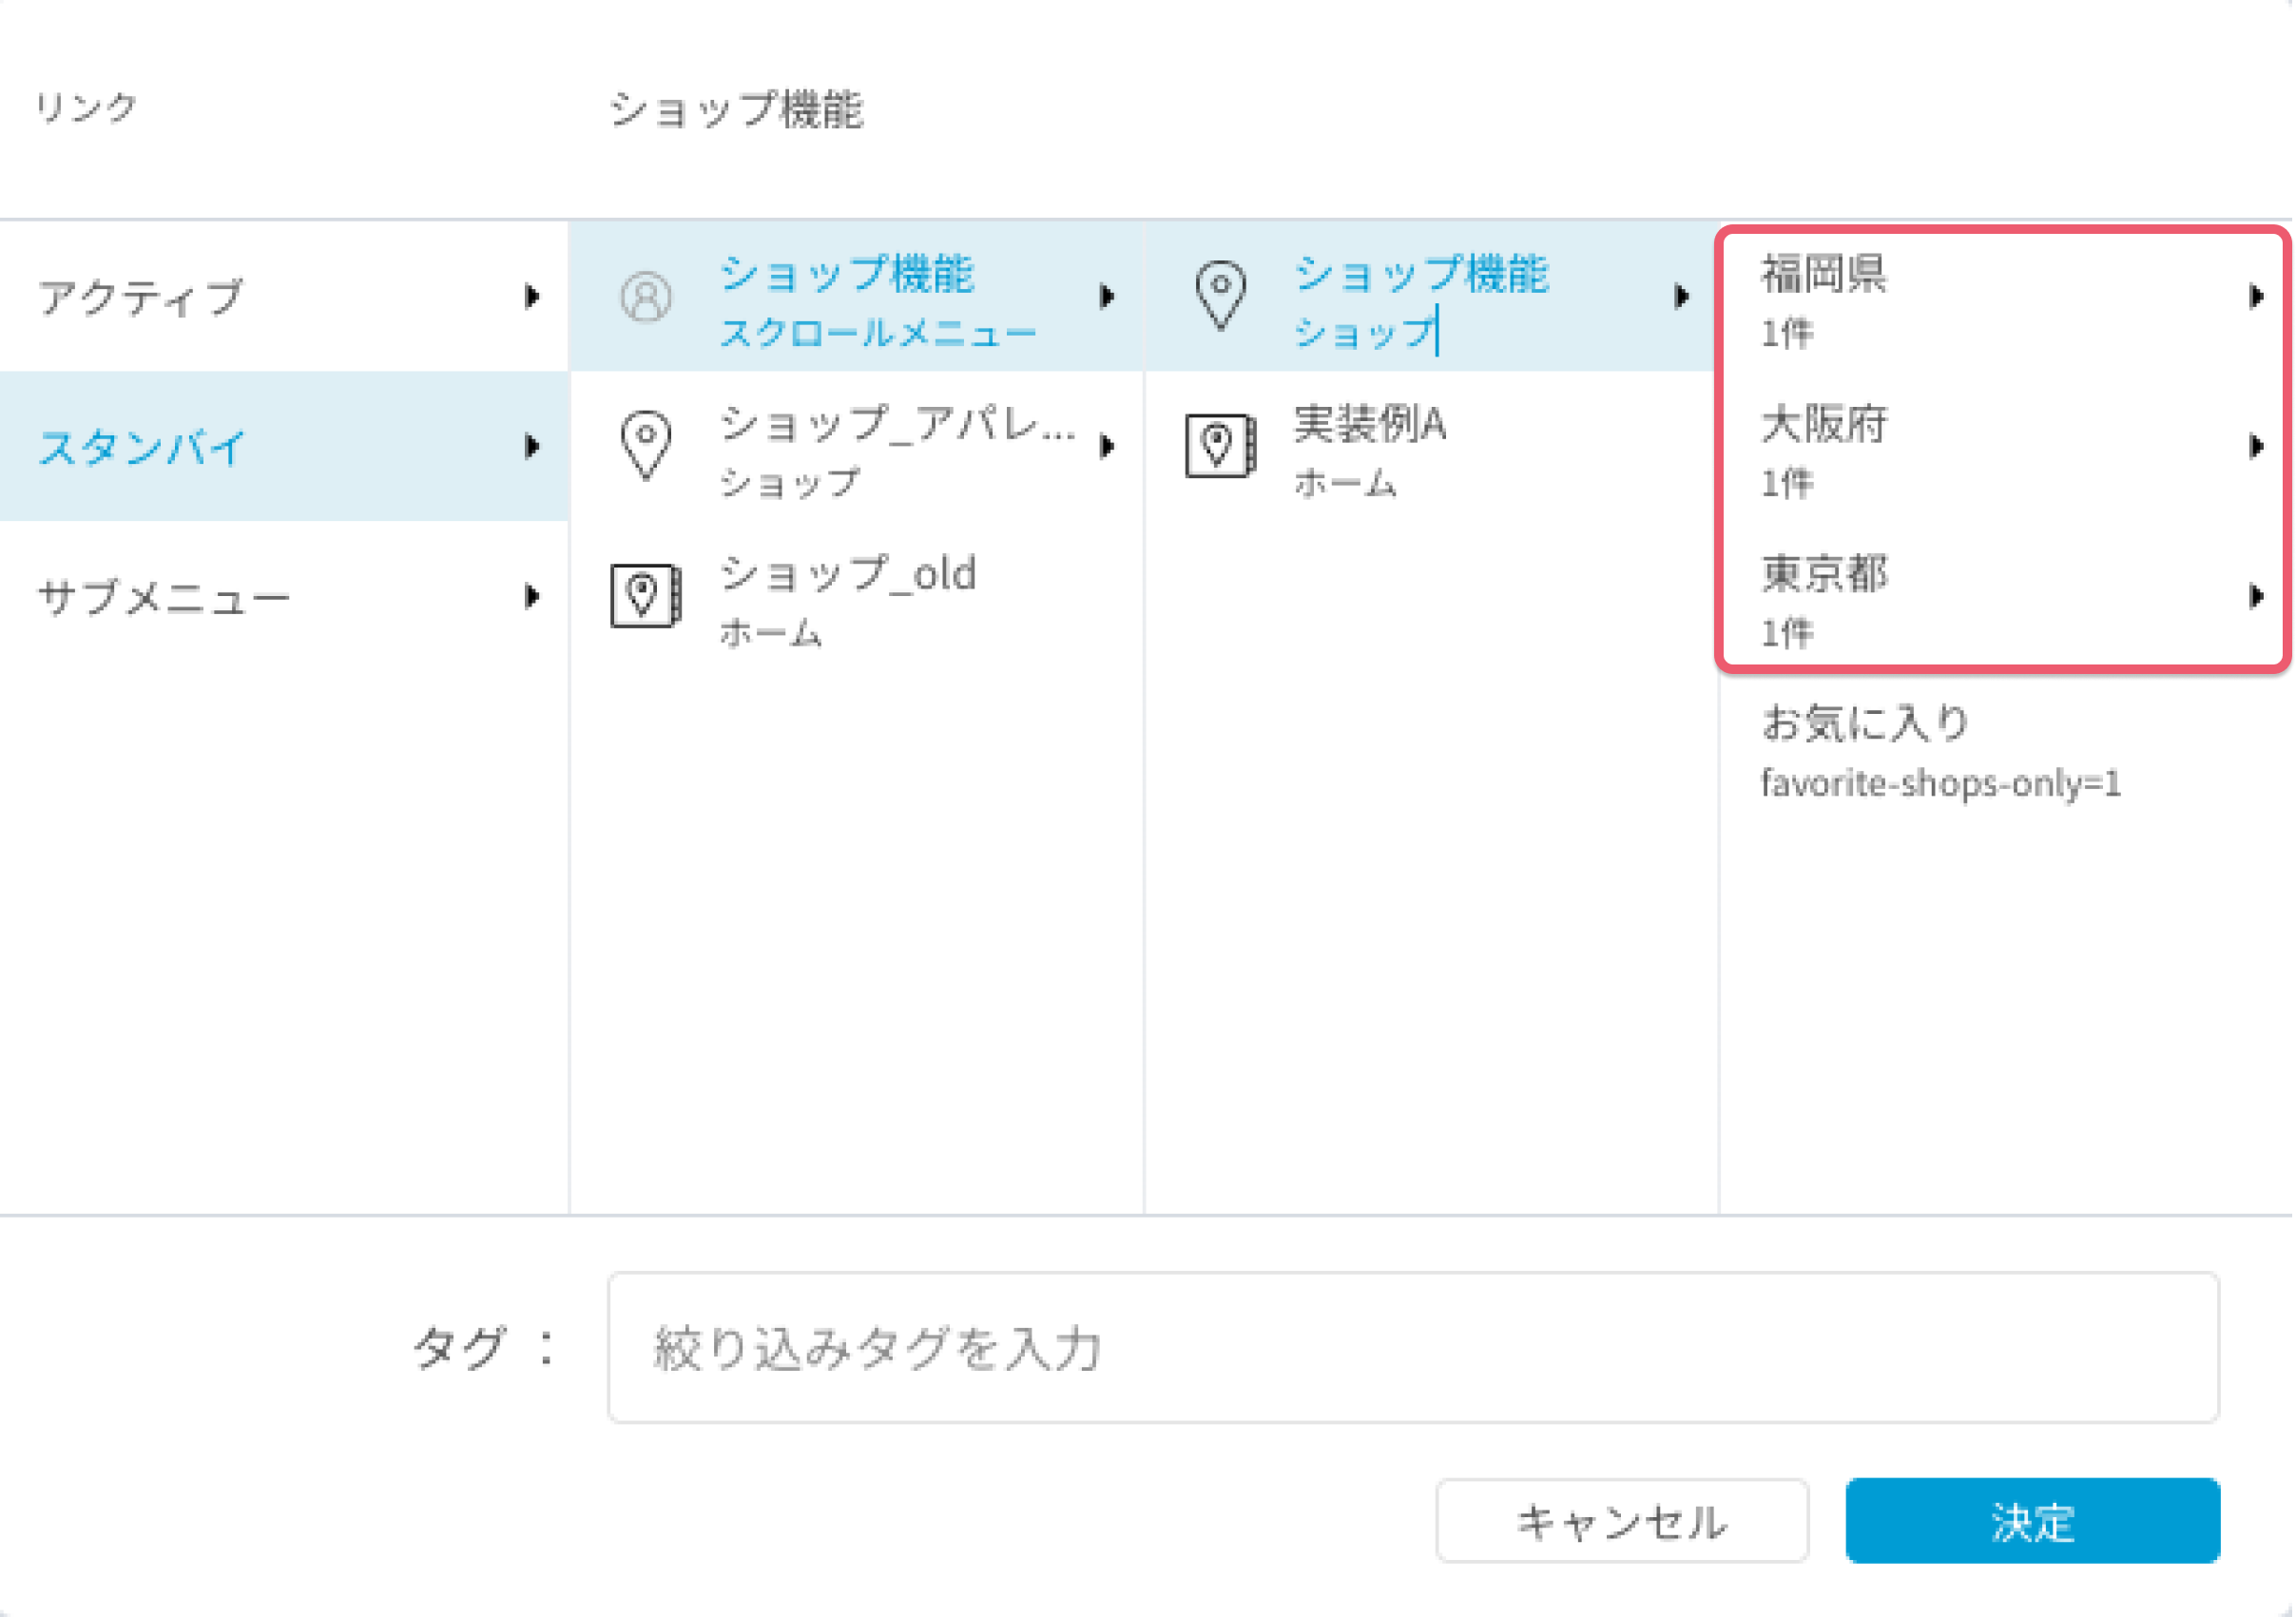The image size is (2296, 1617).
Task: Choose 大阪府 prefecture entry
Action: 2005,448
